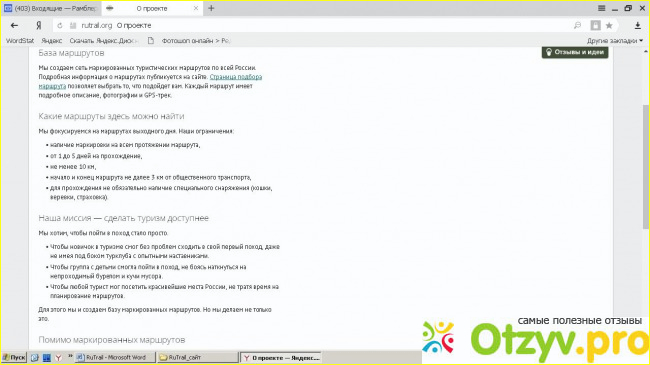
Task: Open the downloads arrow icon
Action: point(638,26)
